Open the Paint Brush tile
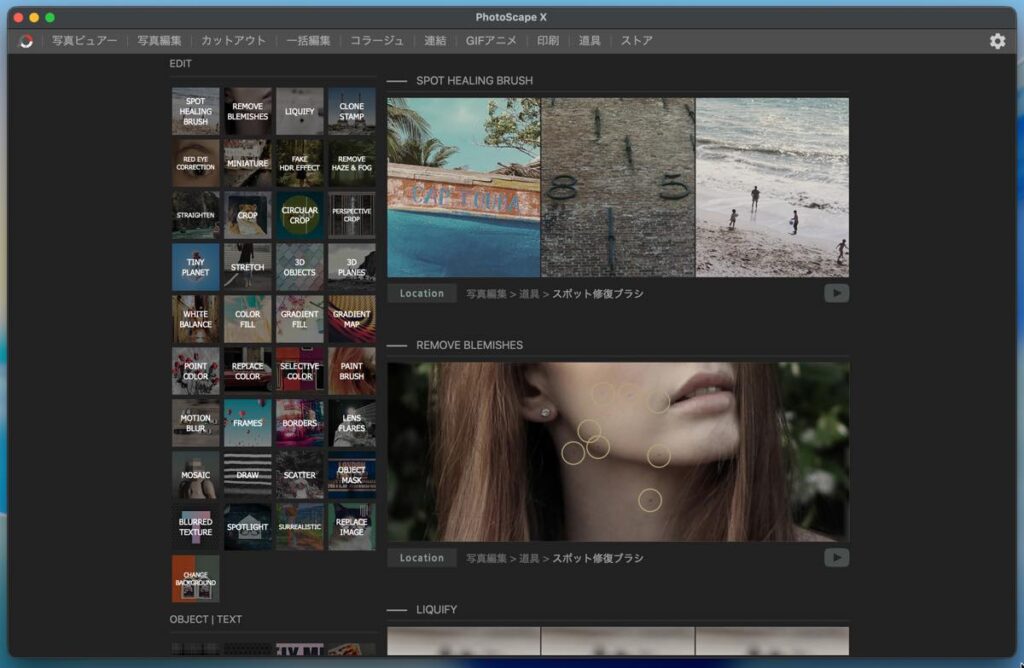This screenshot has height=668, width=1024. click(x=351, y=371)
